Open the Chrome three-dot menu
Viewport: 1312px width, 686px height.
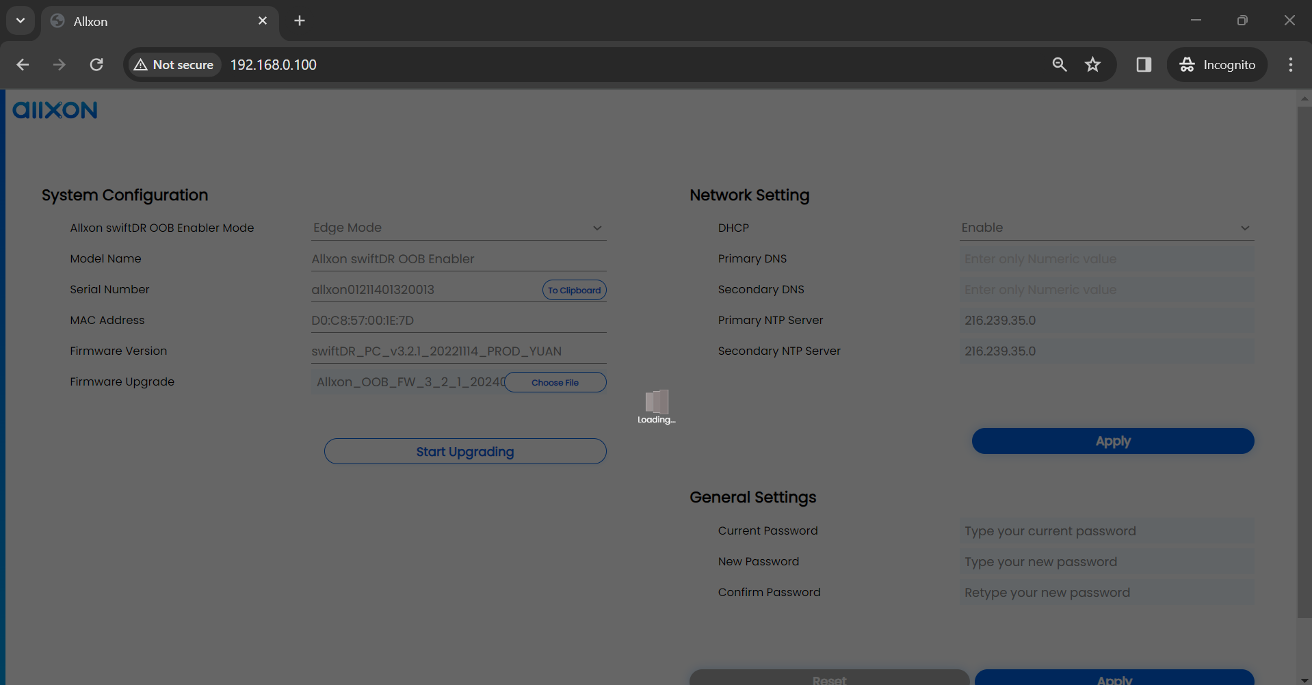tap(1289, 64)
